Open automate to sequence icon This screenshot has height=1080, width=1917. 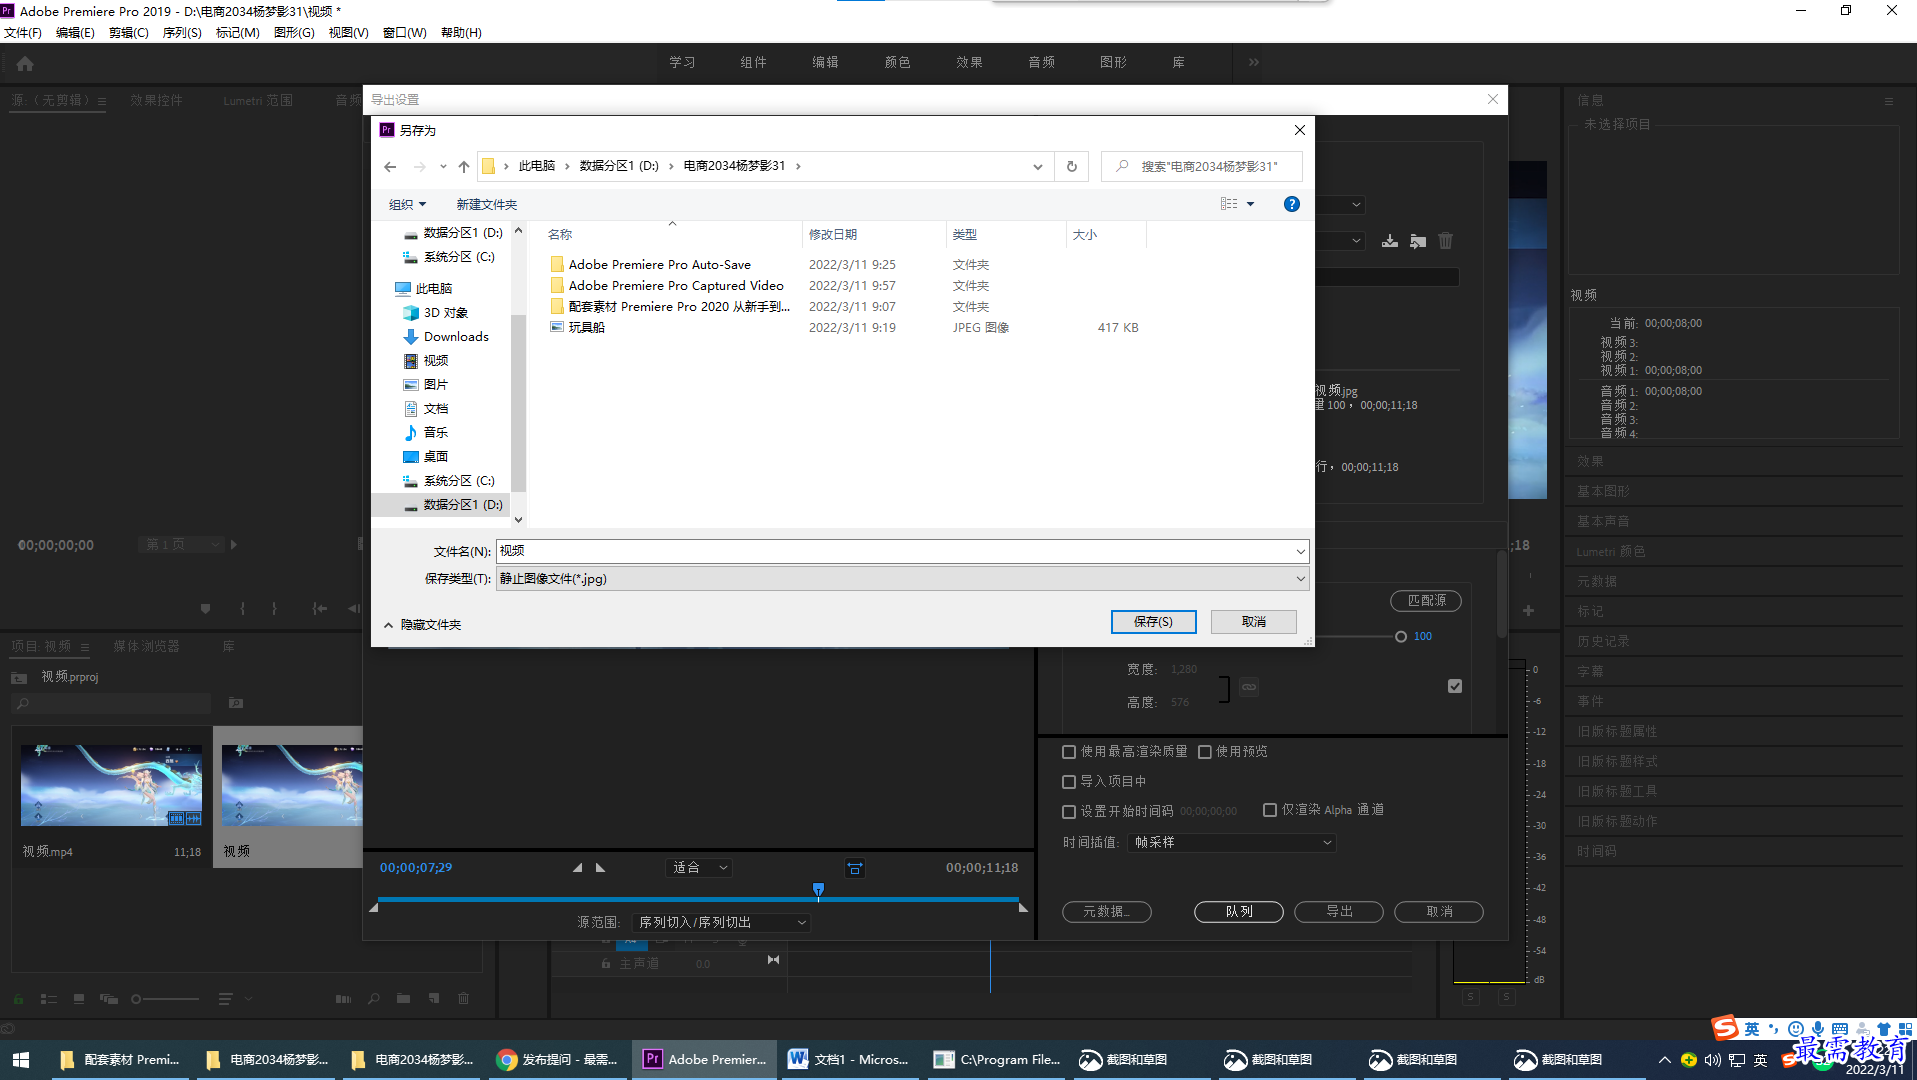click(x=343, y=999)
